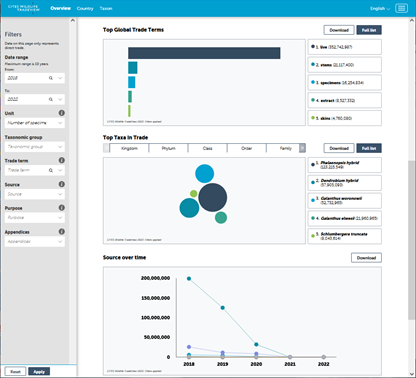Image resolution: width=416 pixels, height=378 pixels.
Task: Expand the To year dropdown
Action: click(60, 99)
